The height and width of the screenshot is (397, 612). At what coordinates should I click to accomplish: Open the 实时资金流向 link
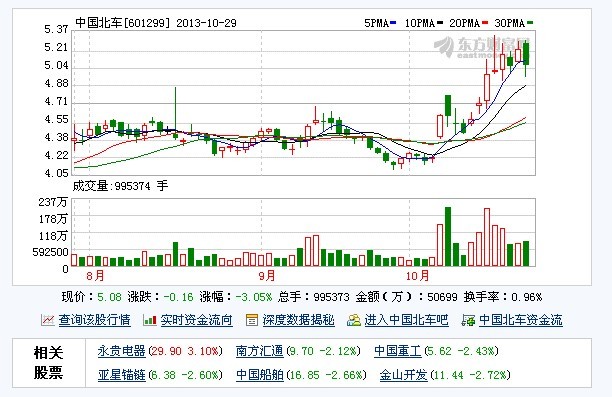click(x=197, y=320)
